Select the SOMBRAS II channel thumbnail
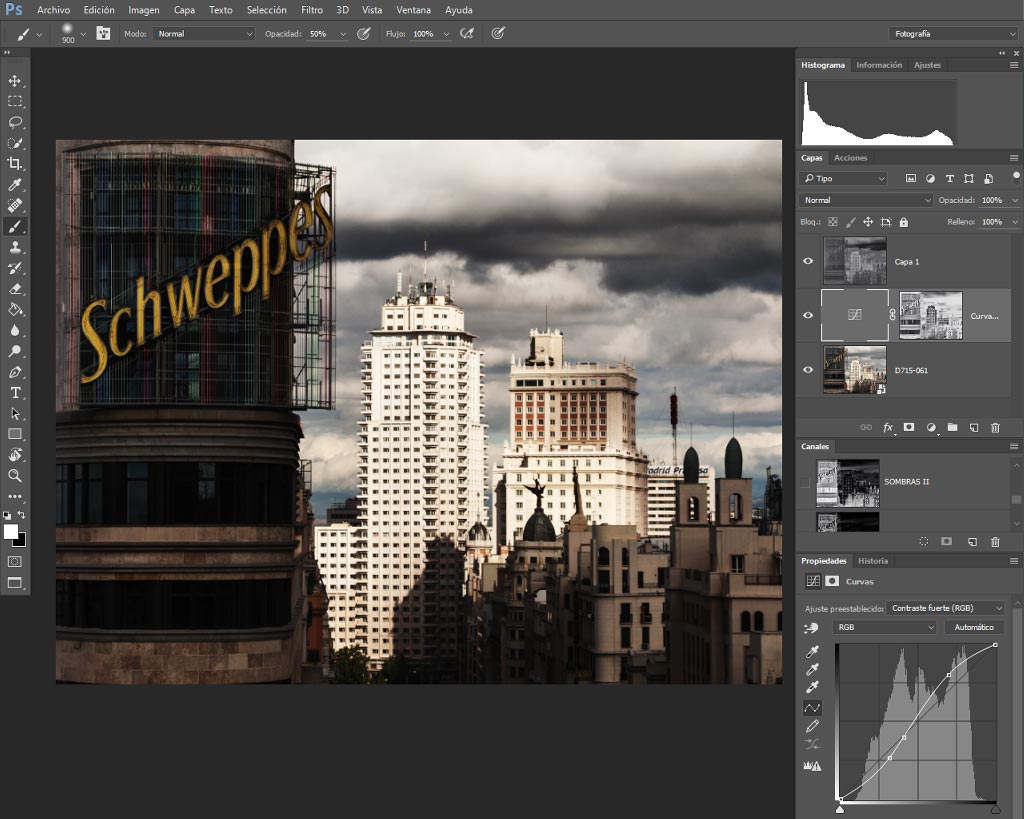Screen dimensions: 1024x819 pos(848,483)
